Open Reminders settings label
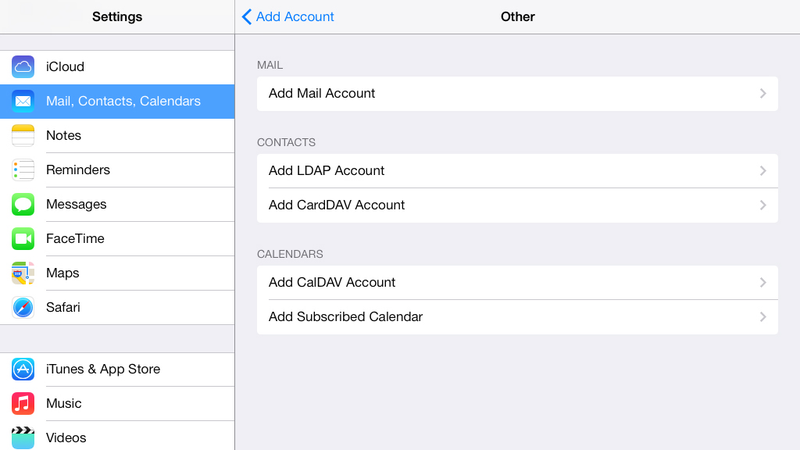 [x=78, y=170]
